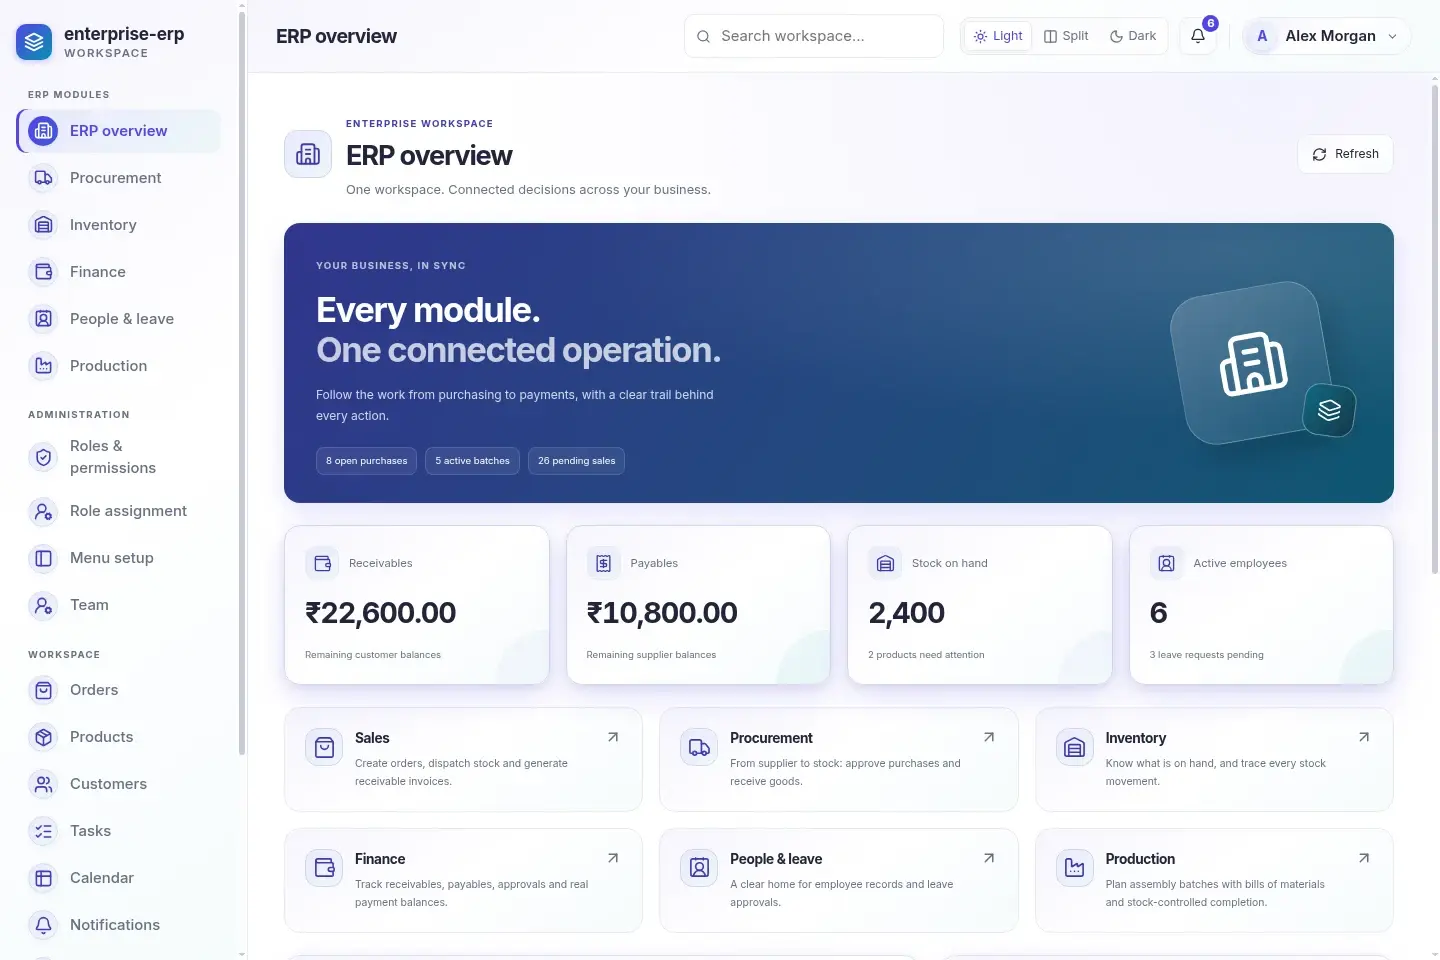Screen dimensions: 1440x960
Task: Click the Customers people icon in sidebar
Action: point(43,784)
